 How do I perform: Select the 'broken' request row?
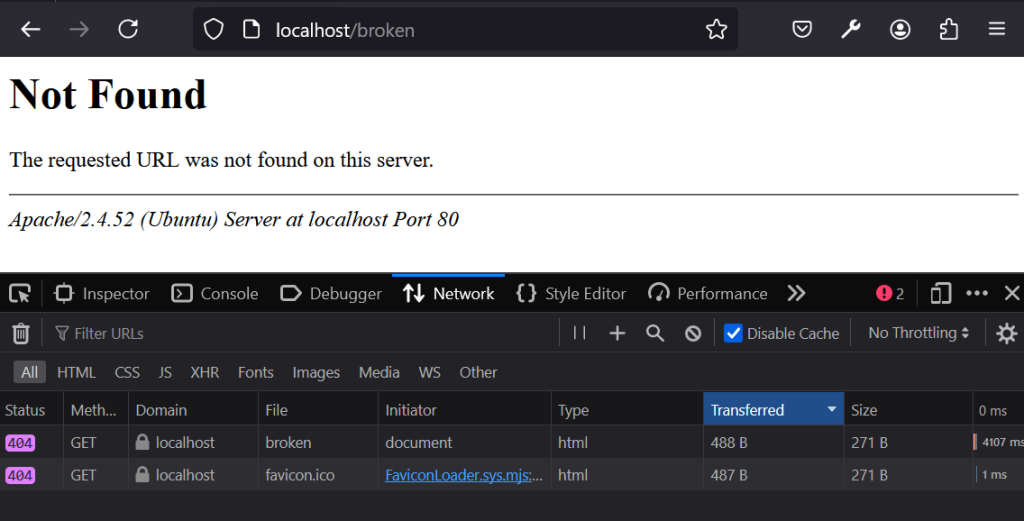click(288, 442)
